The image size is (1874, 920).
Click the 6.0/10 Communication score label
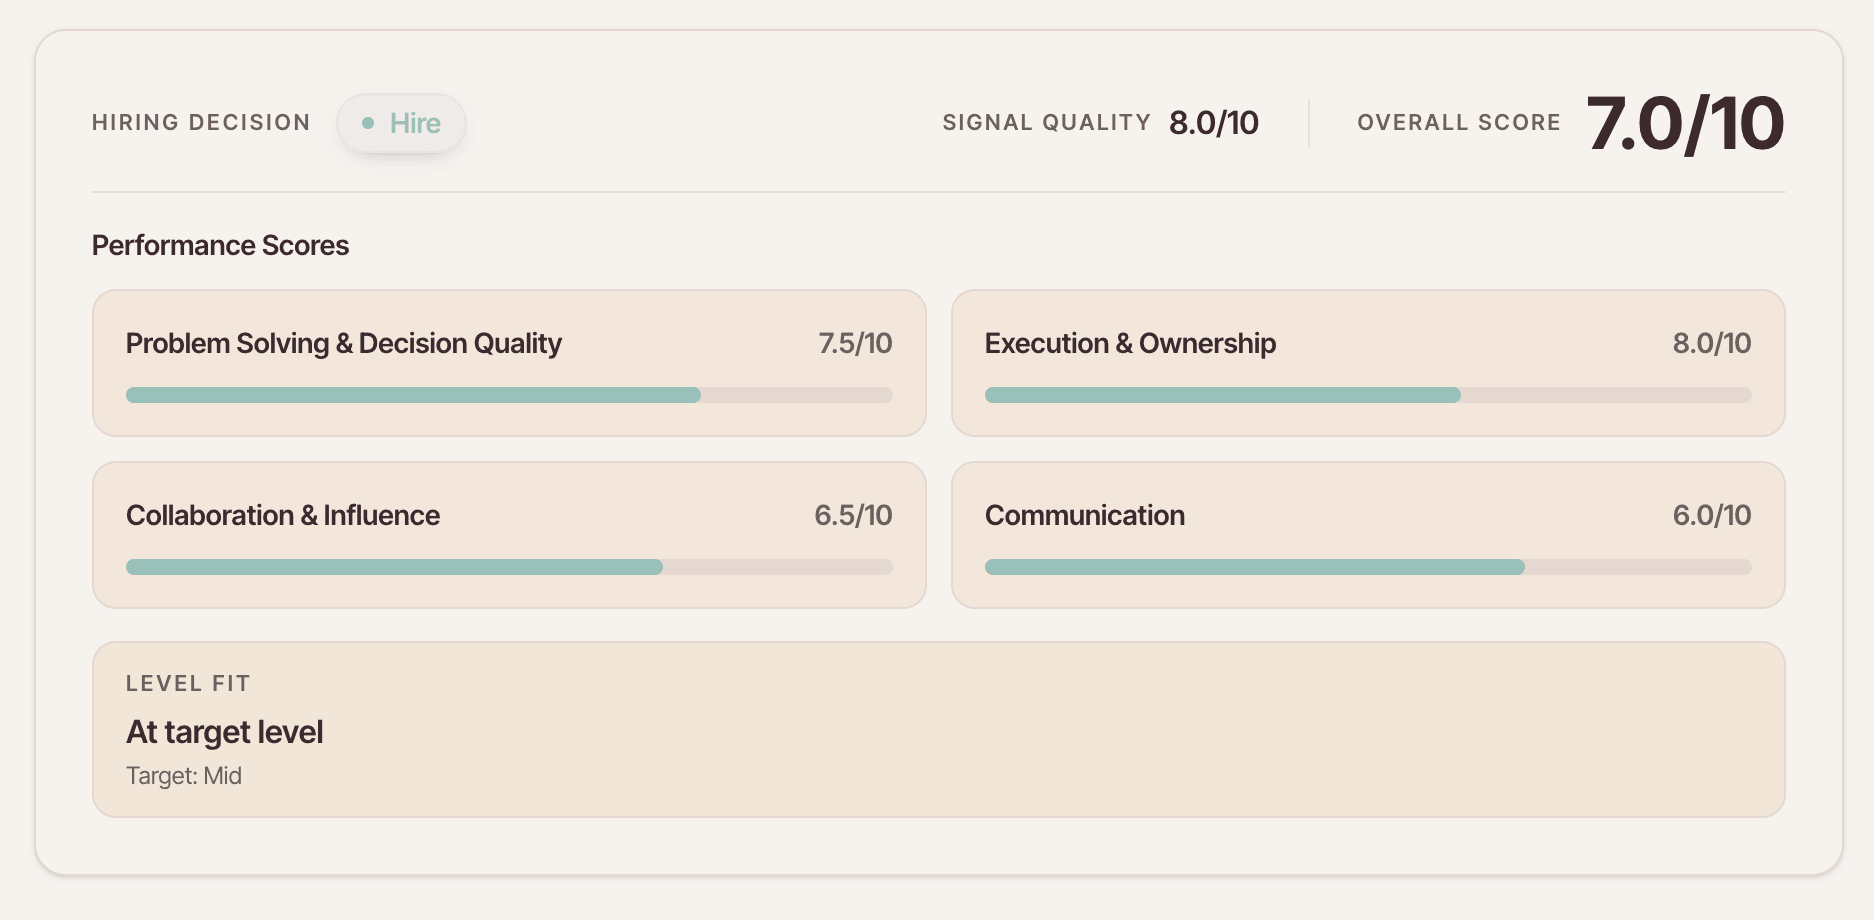pos(1715,515)
